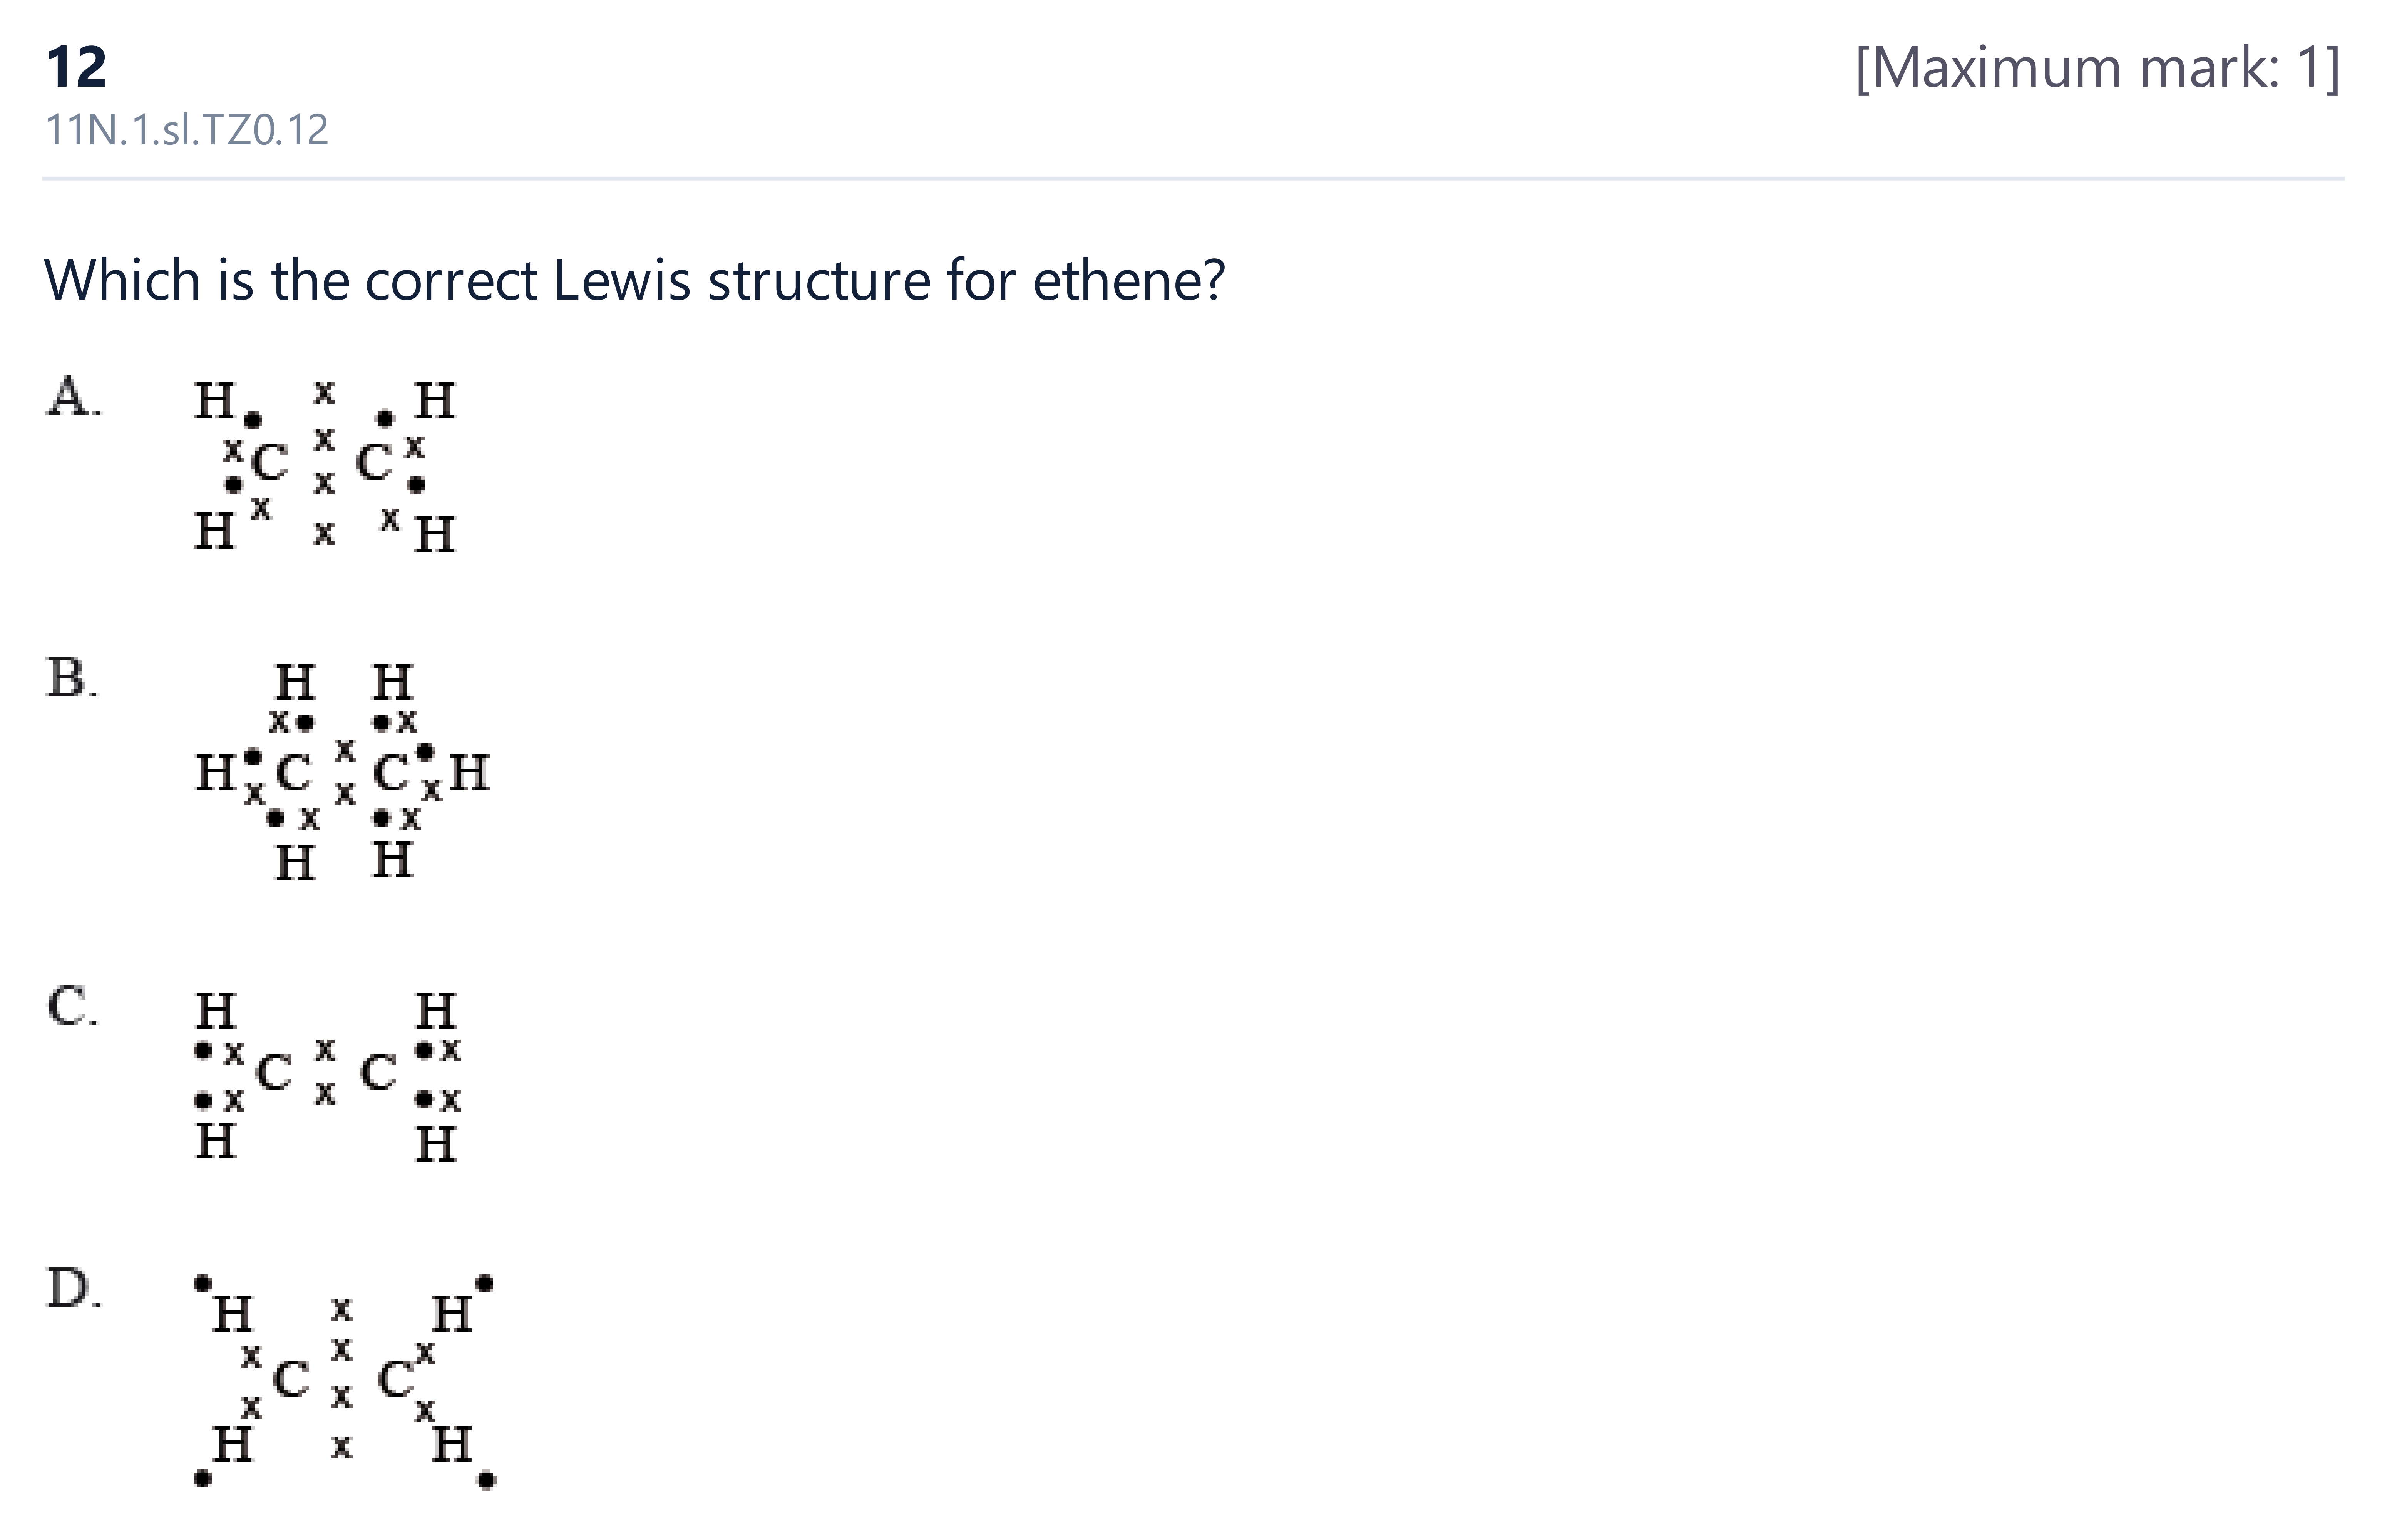2387x1540 pixels.
Task: Select answer option letter A
Action: [73, 397]
